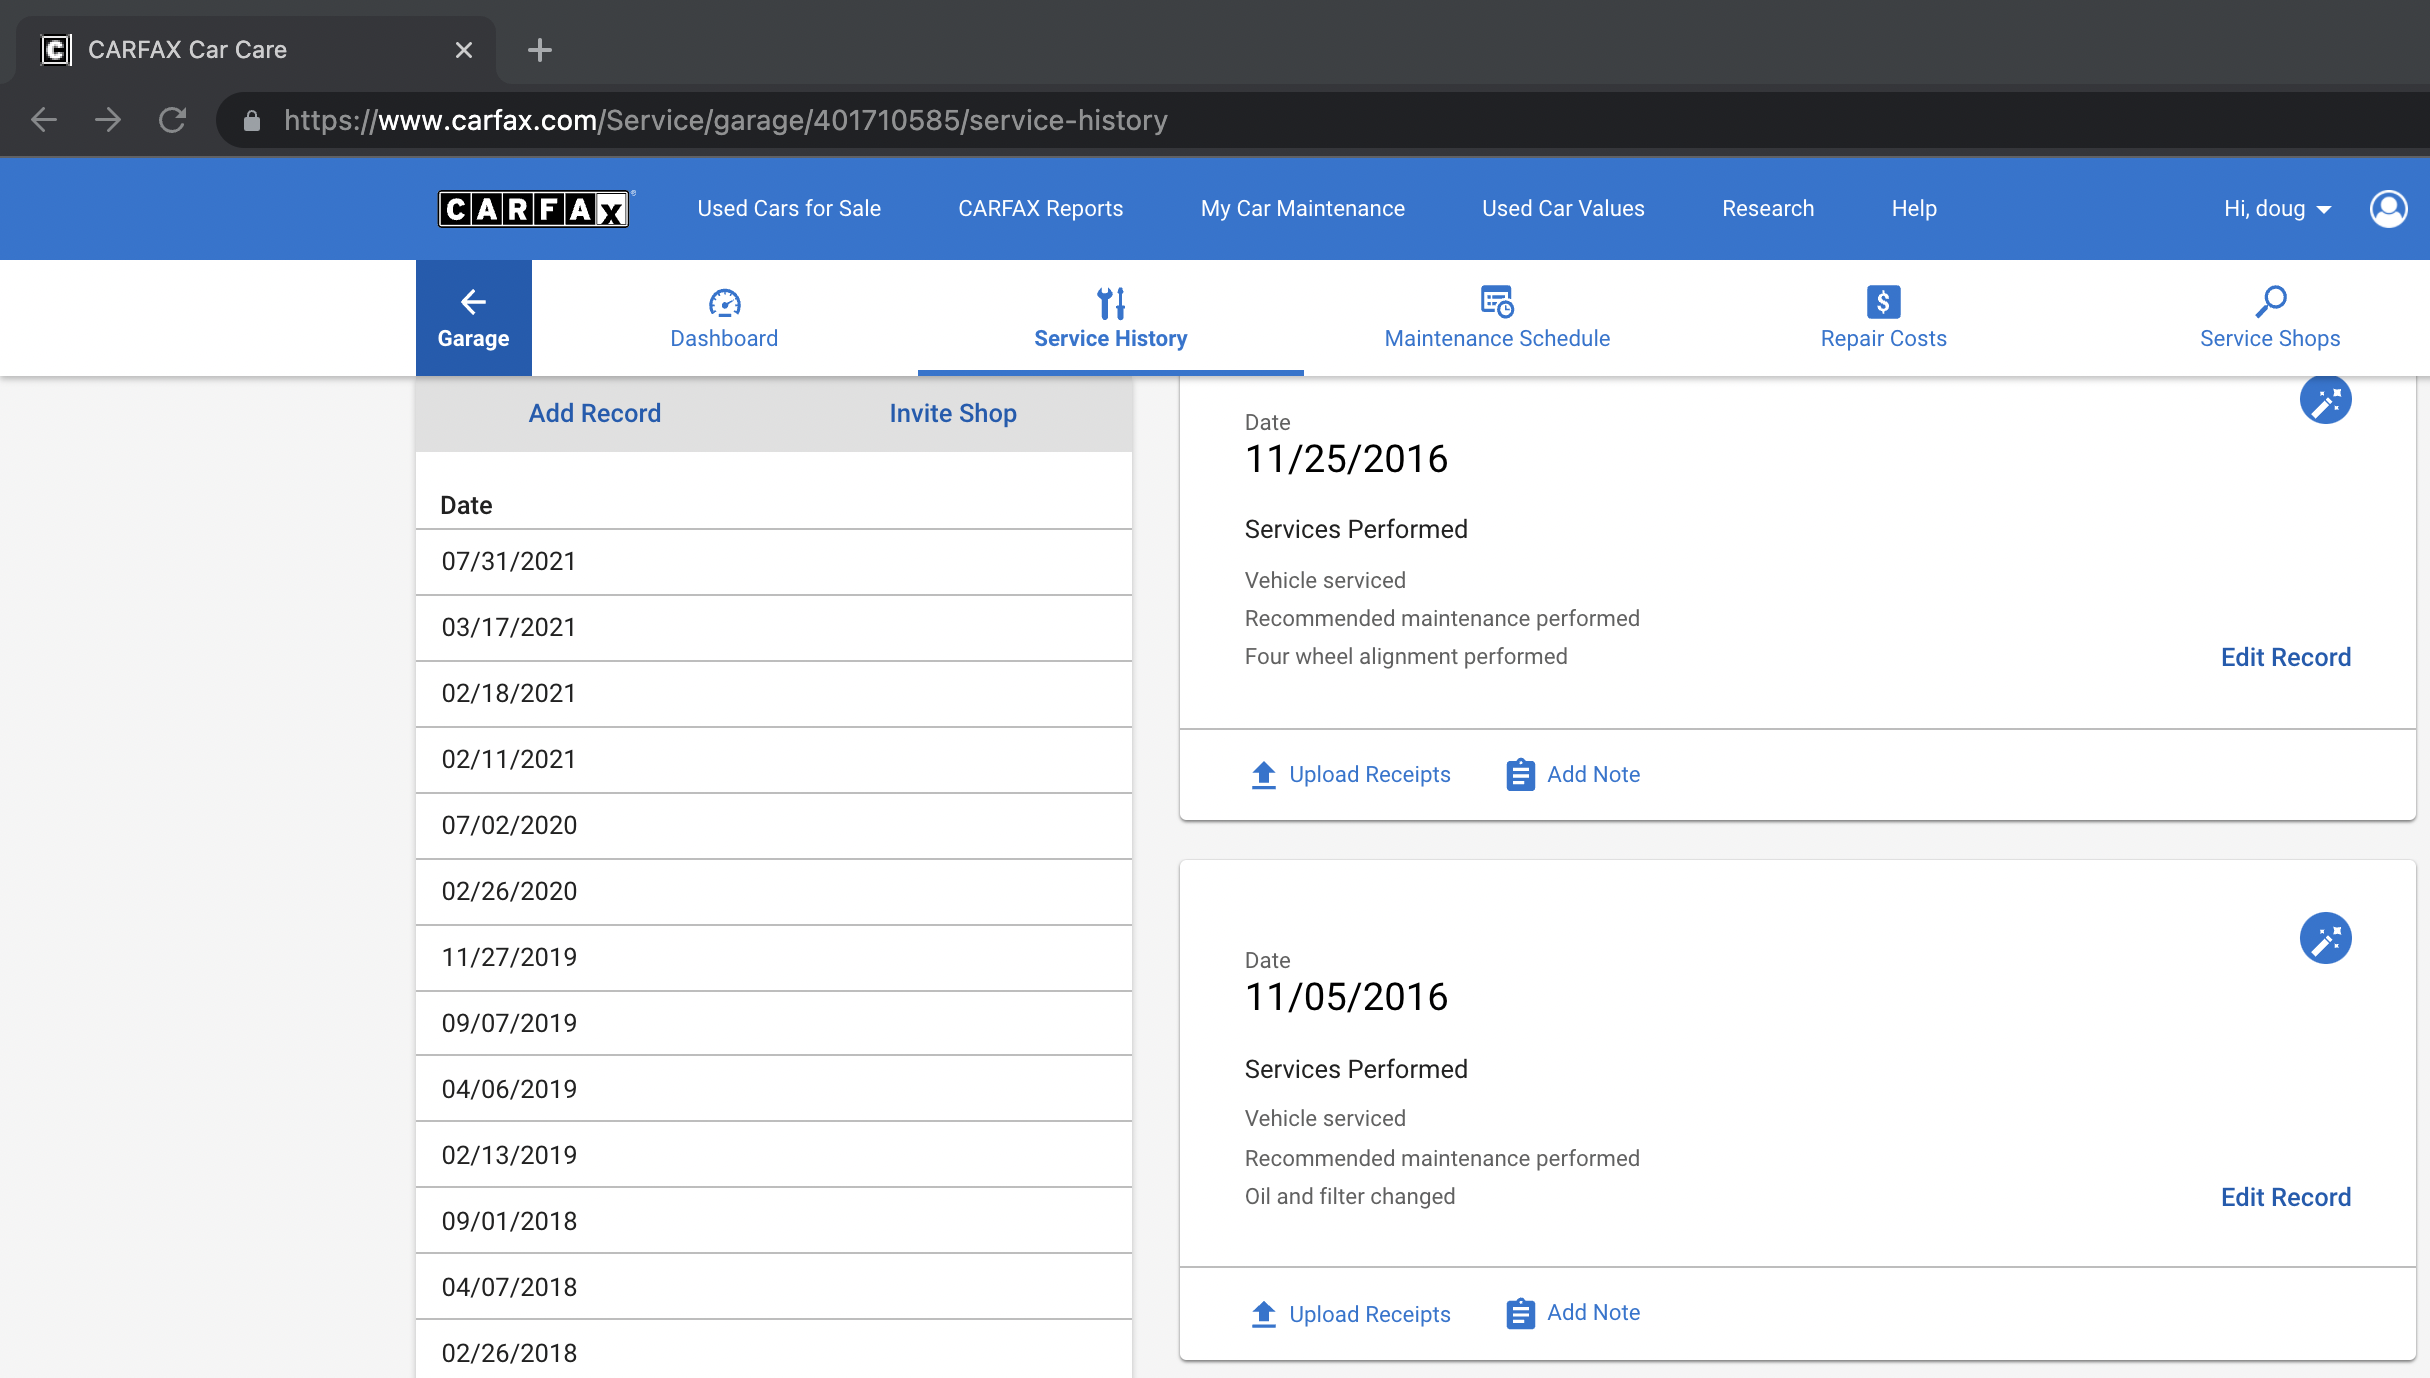Select the 02/13/2019 service date

click(774, 1155)
